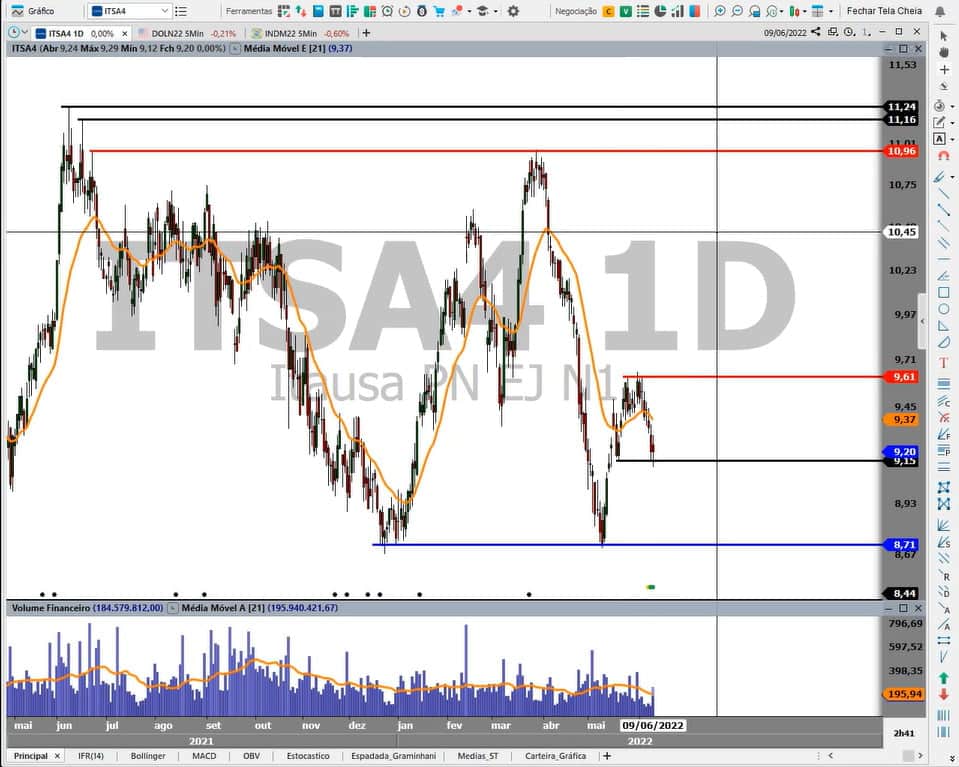Click the orange C buy button
959x767 pixels.
click(609, 11)
